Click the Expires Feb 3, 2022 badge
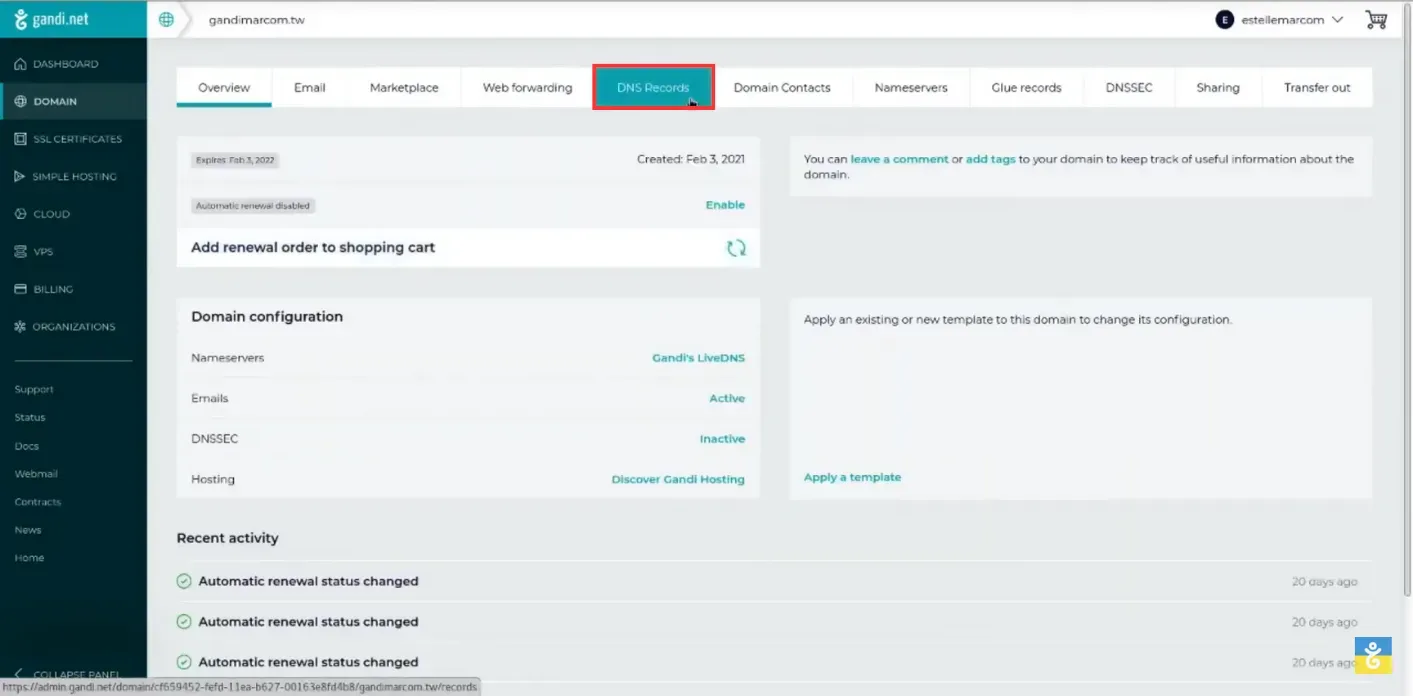The image size is (1413, 696). 234,160
